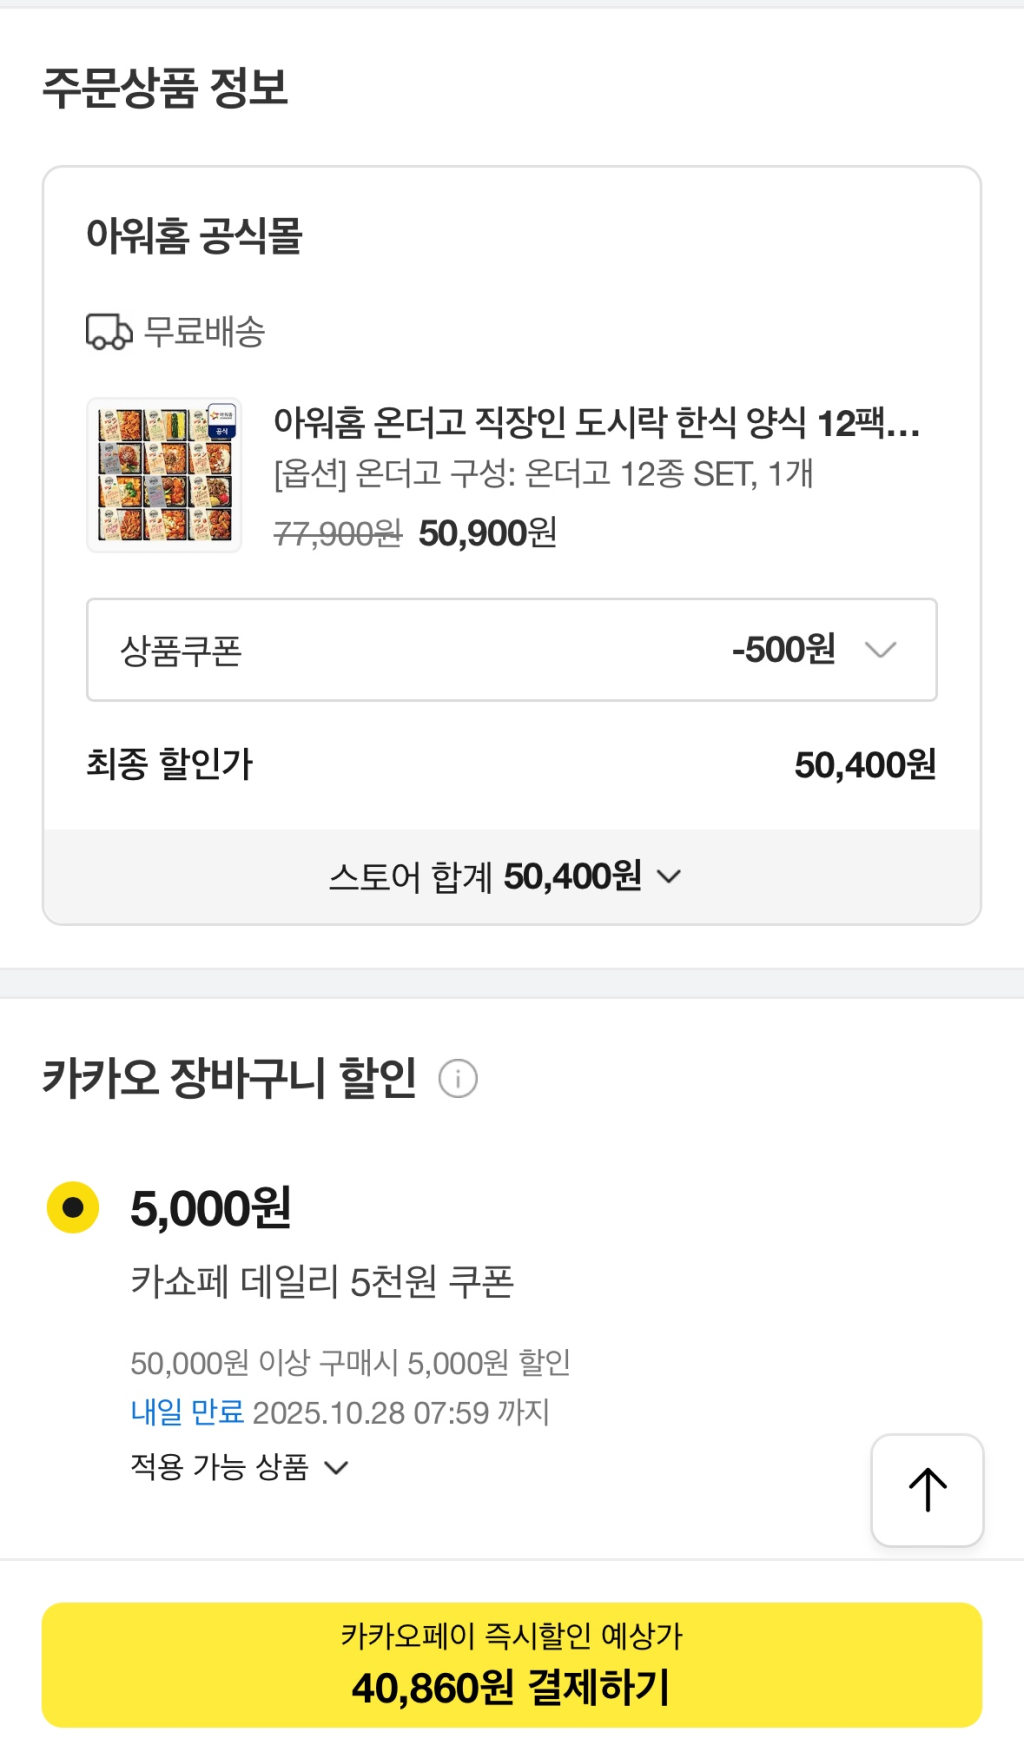This screenshot has width=1024, height=1739.
Task: Tap the 카쇼페 데일리 5천원 쿠폰 label
Action: point(322,1281)
